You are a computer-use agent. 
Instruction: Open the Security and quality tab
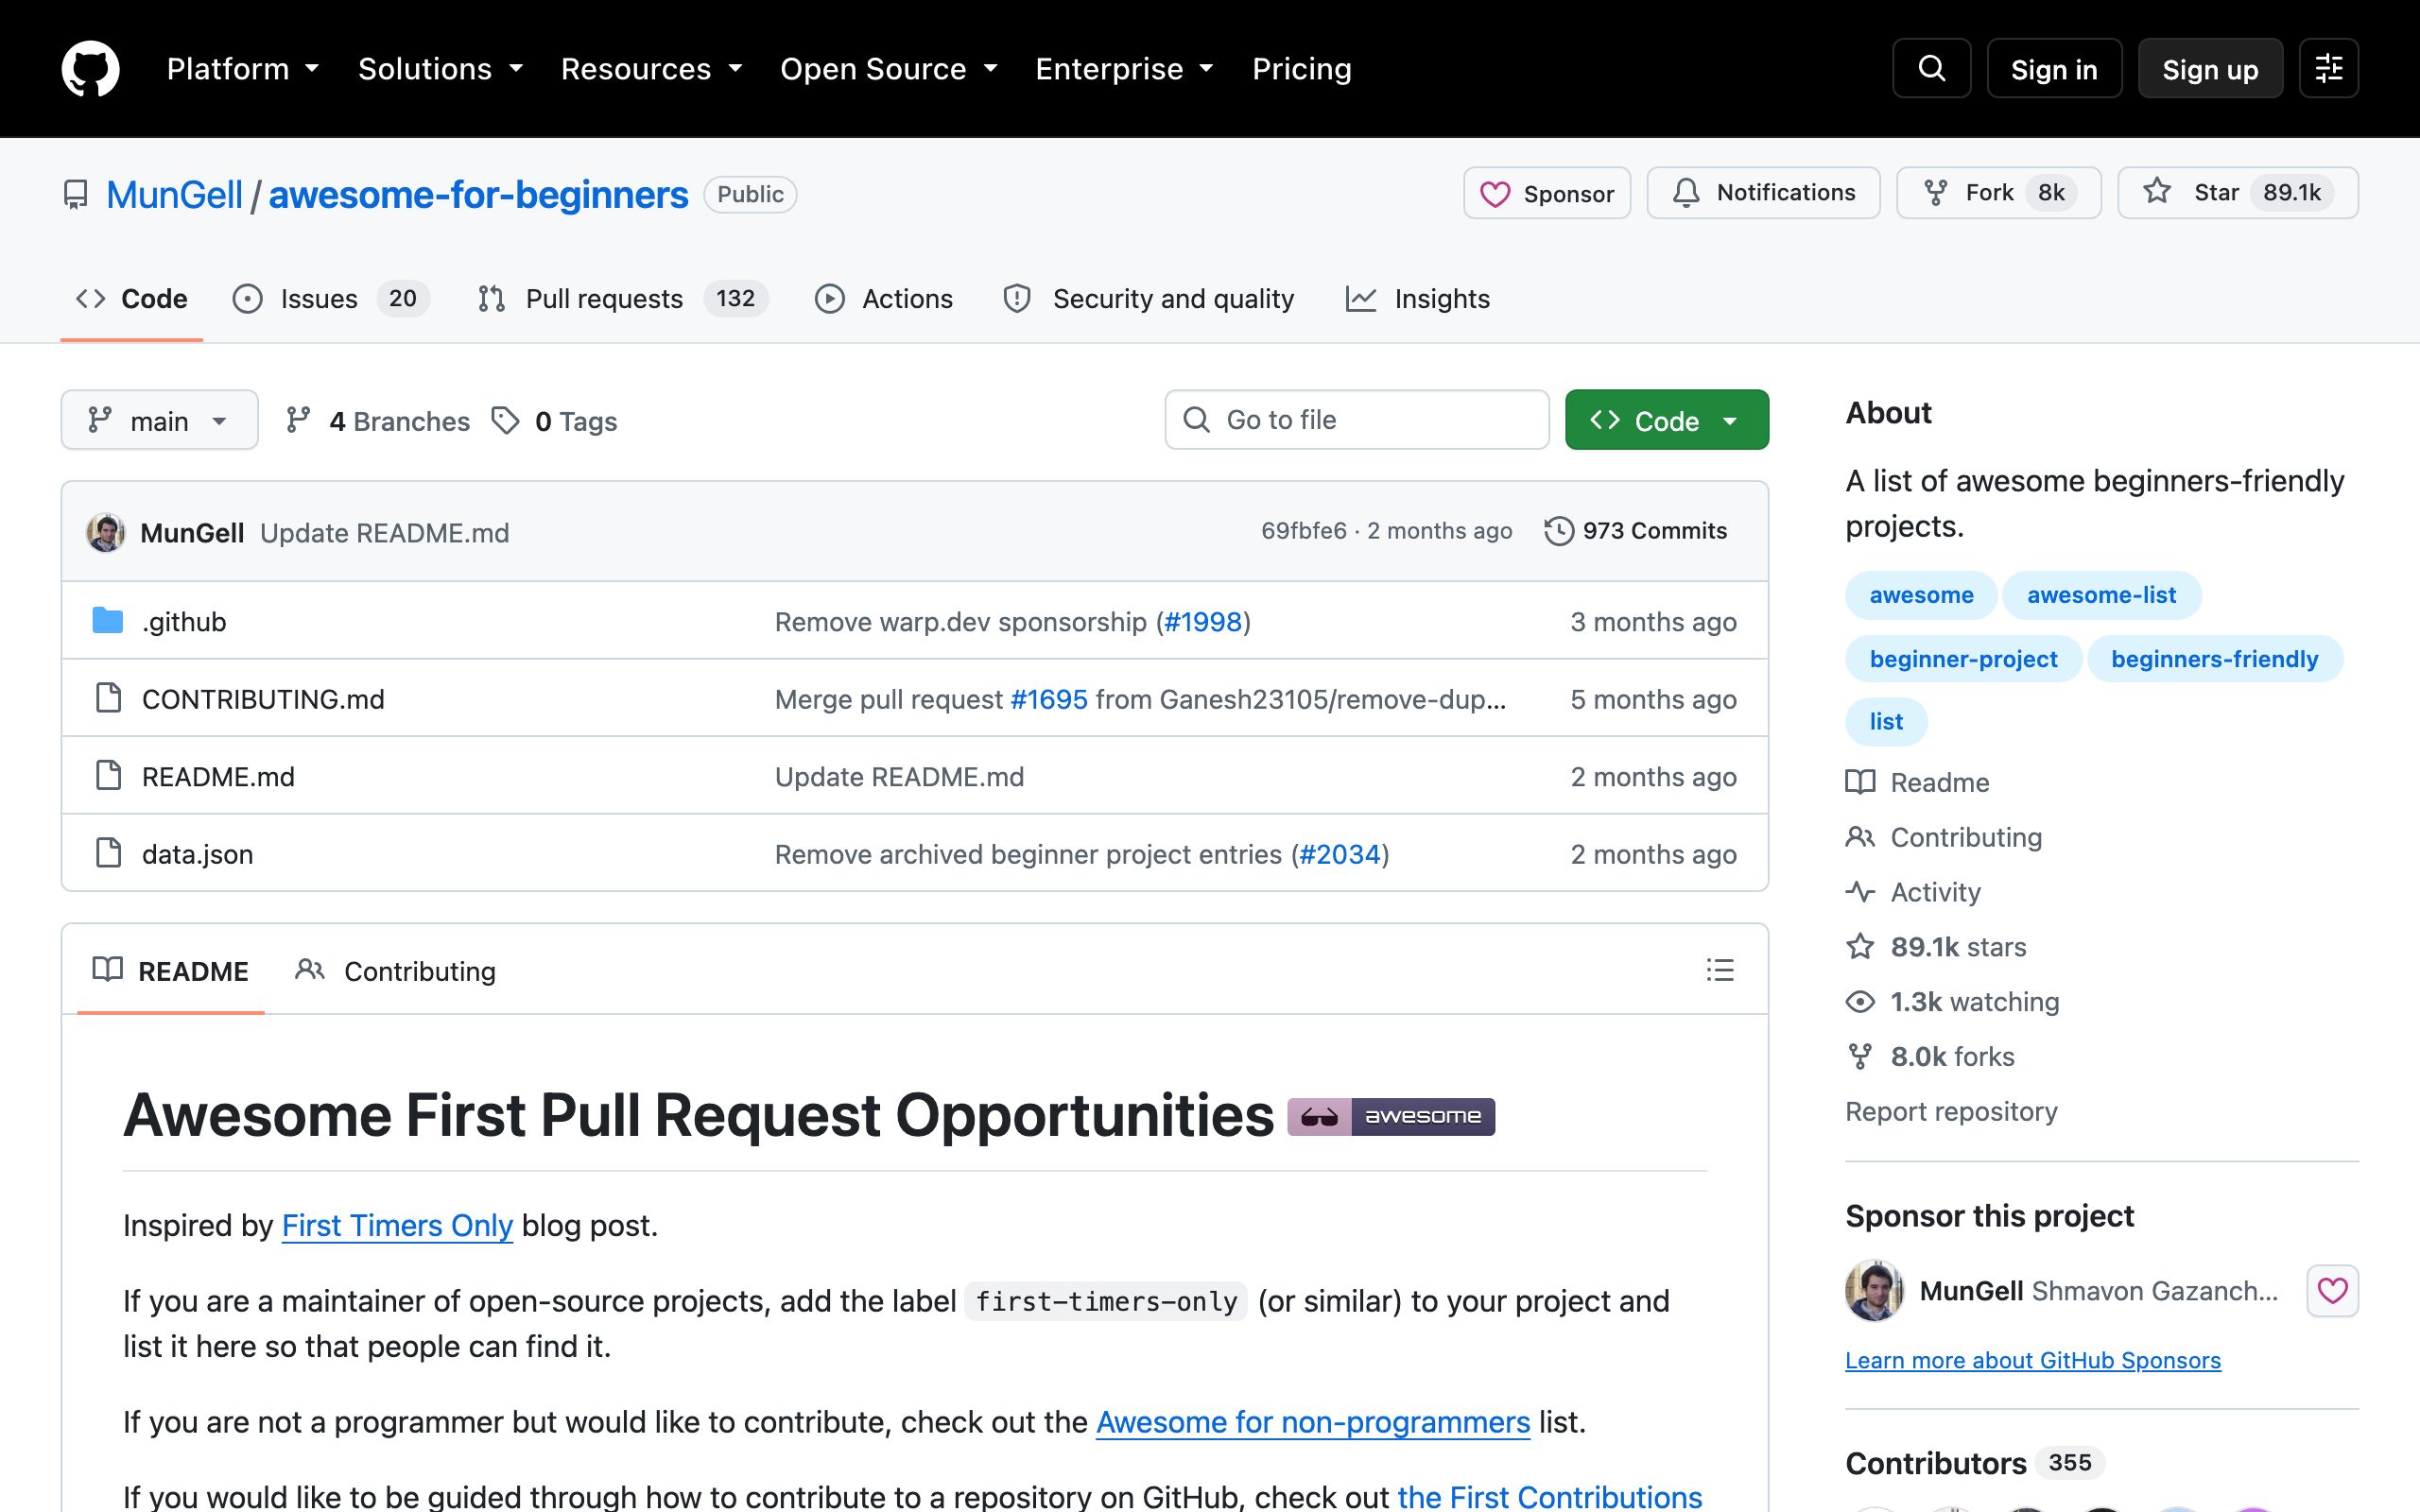coord(1149,299)
